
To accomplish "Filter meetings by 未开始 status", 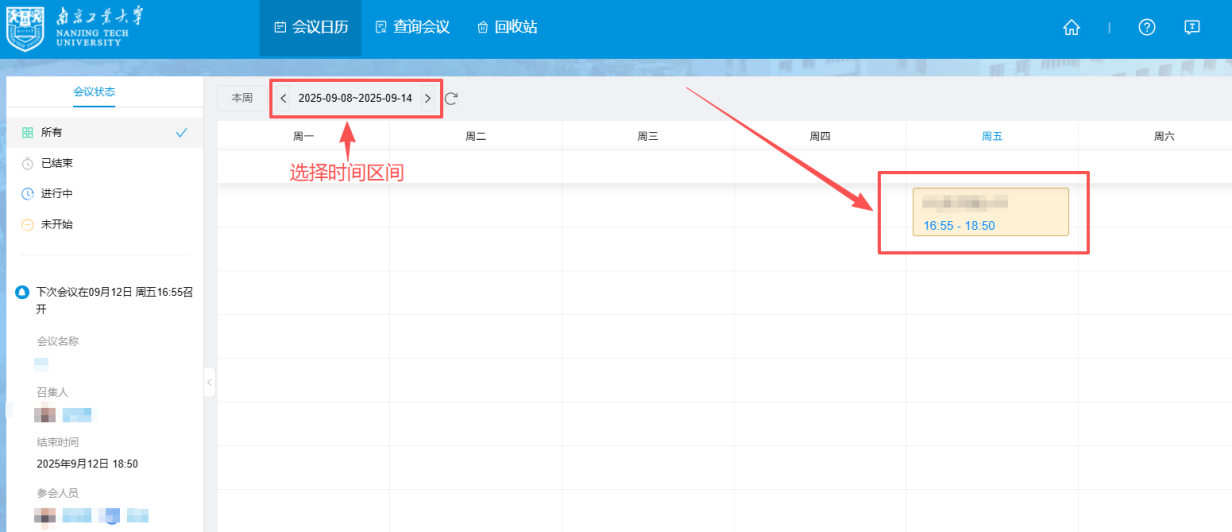I will pos(56,224).
